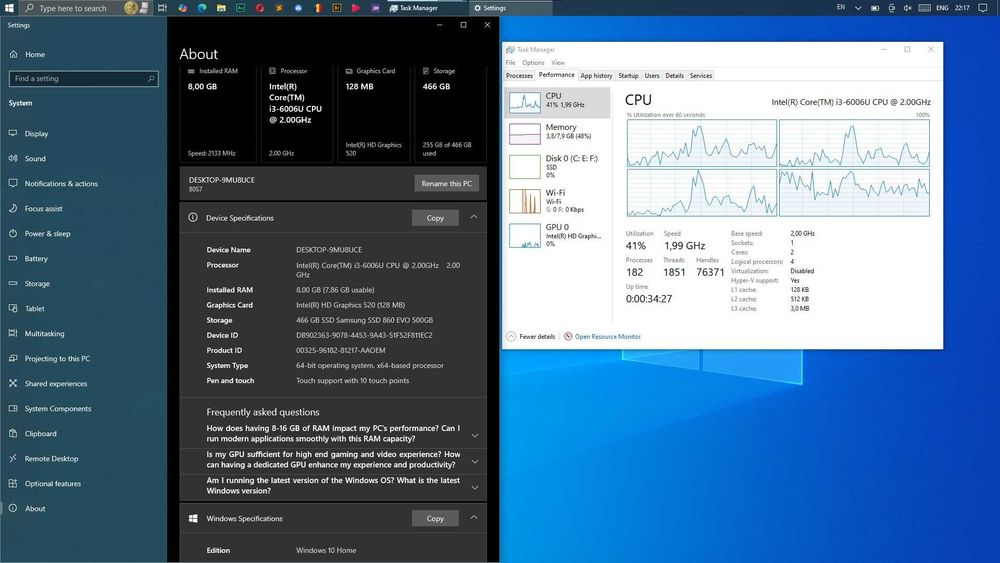
Task: Collapse Task Manager with Fewer details
Action: (531, 337)
